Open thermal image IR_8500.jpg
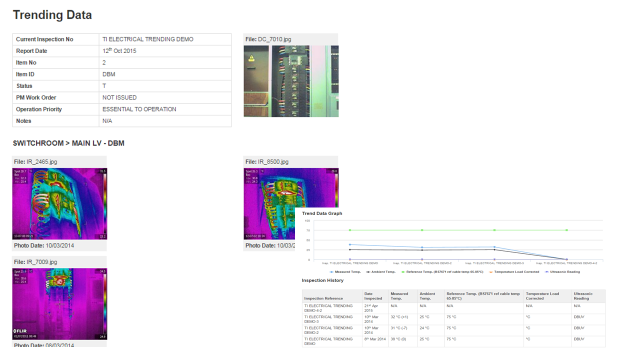Image resolution: width=640 pixels, height=360 pixels. [291, 204]
